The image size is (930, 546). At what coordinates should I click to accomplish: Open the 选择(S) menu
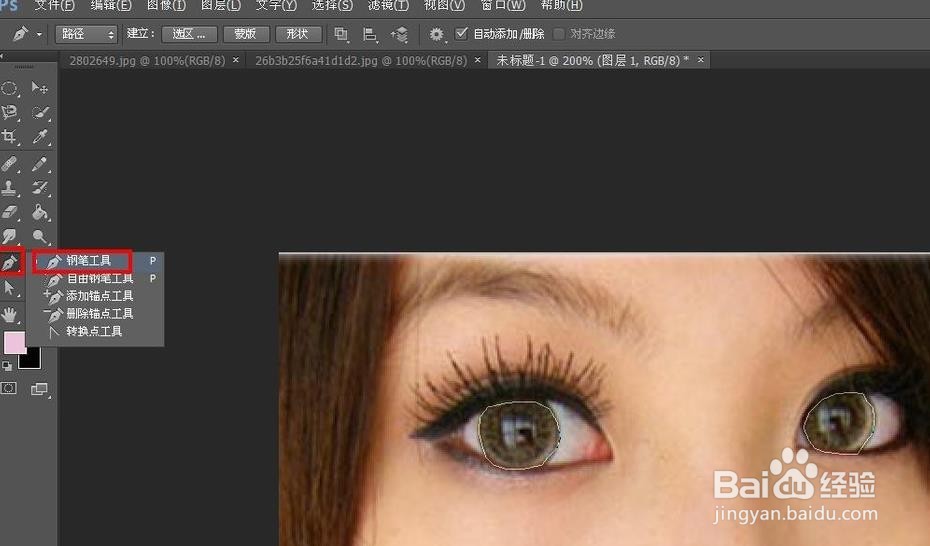332,5
